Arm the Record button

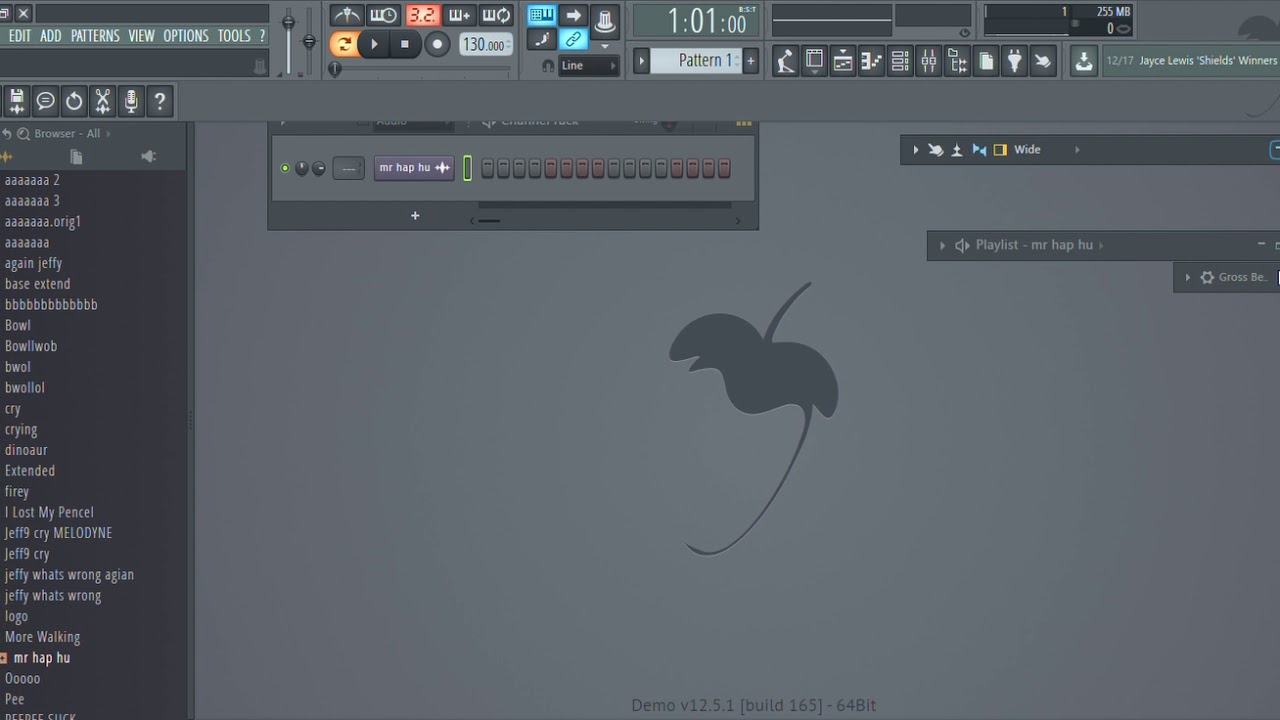tap(437, 44)
